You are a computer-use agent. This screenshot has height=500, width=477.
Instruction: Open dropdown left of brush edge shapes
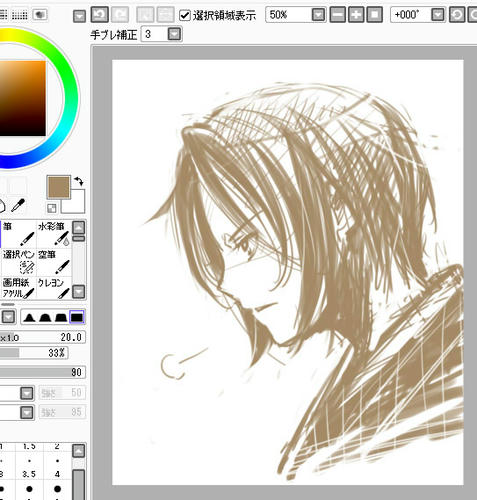click(9, 317)
